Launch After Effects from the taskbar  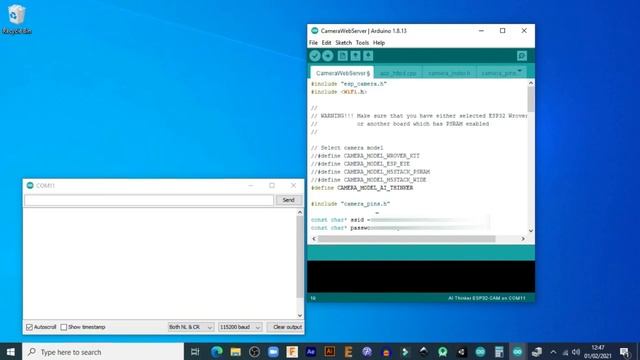pos(311,352)
